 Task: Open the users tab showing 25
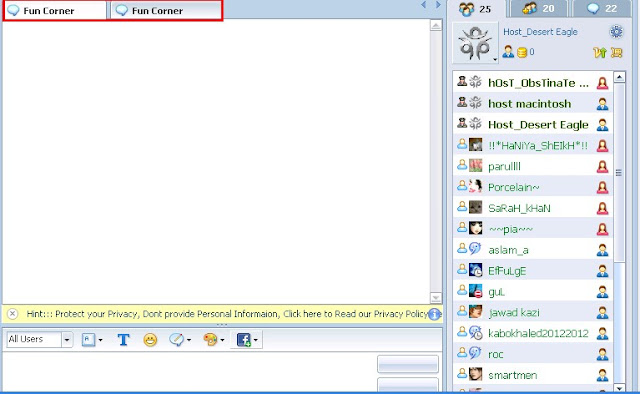(476, 9)
